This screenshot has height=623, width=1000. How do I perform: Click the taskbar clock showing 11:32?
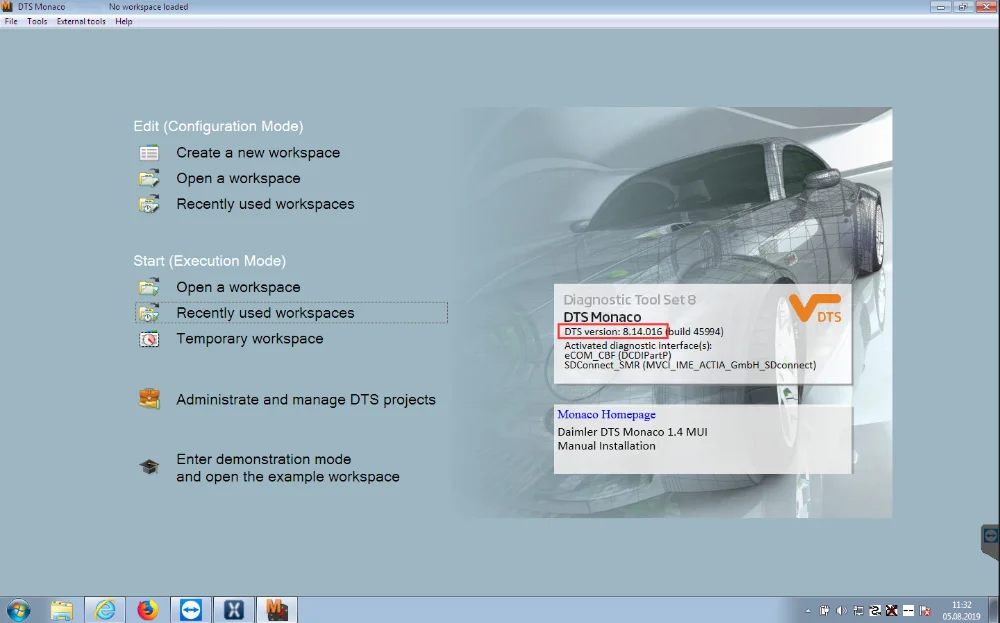[x=962, y=610]
